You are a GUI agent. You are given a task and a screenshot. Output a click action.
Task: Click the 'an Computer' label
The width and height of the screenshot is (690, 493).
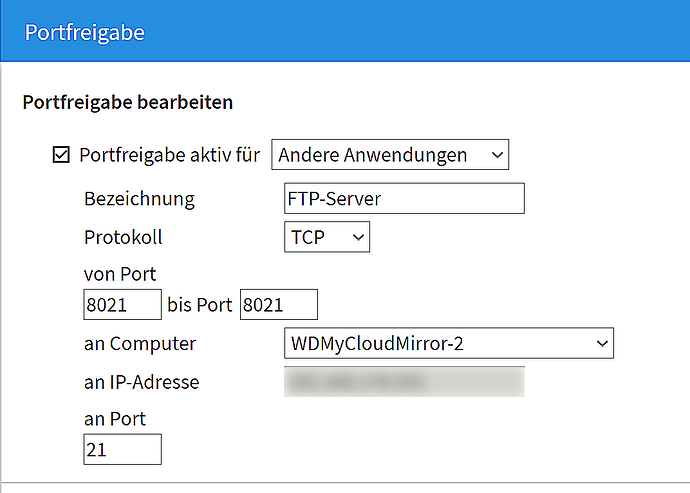coord(140,344)
